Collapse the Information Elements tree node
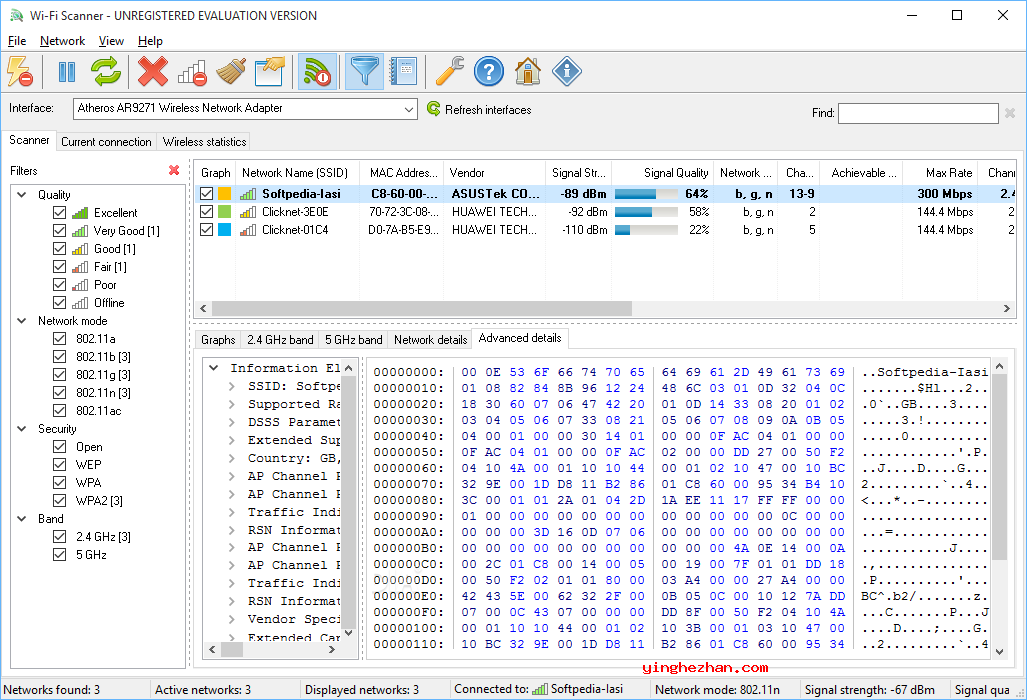This screenshot has width=1027, height=700. click(214, 368)
